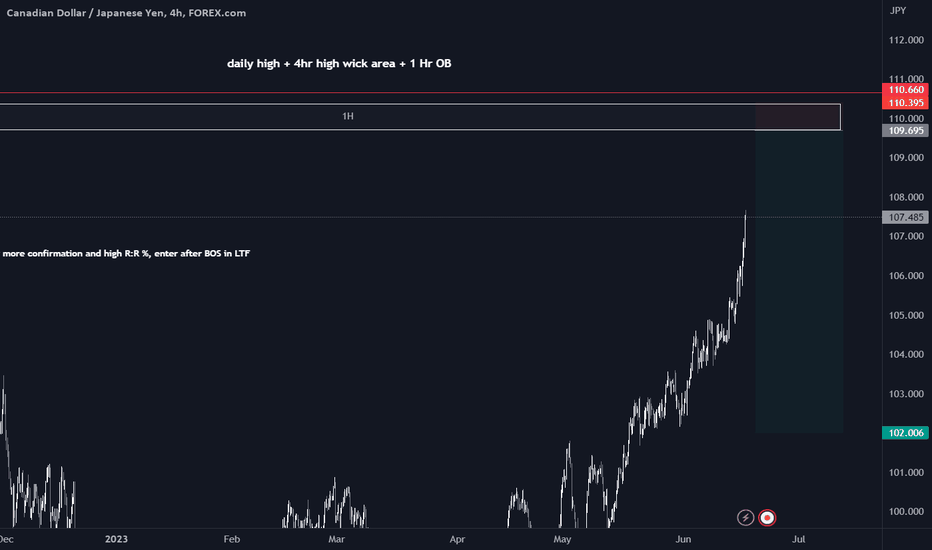Select the 'enter after BOS in LTF' note
This screenshot has height=550, width=932.
click(x=202, y=254)
